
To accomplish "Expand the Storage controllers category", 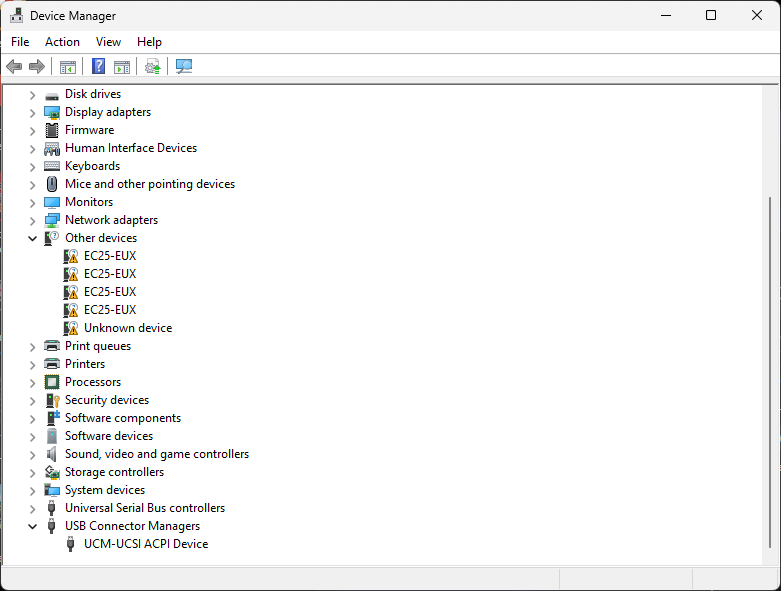I will coord(32,472).
